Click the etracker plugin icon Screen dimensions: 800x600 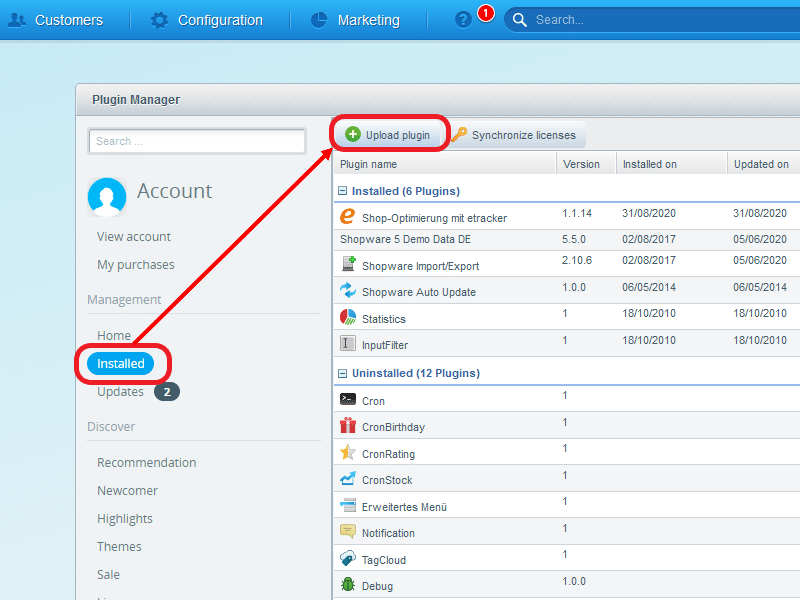tap(347, 216)
